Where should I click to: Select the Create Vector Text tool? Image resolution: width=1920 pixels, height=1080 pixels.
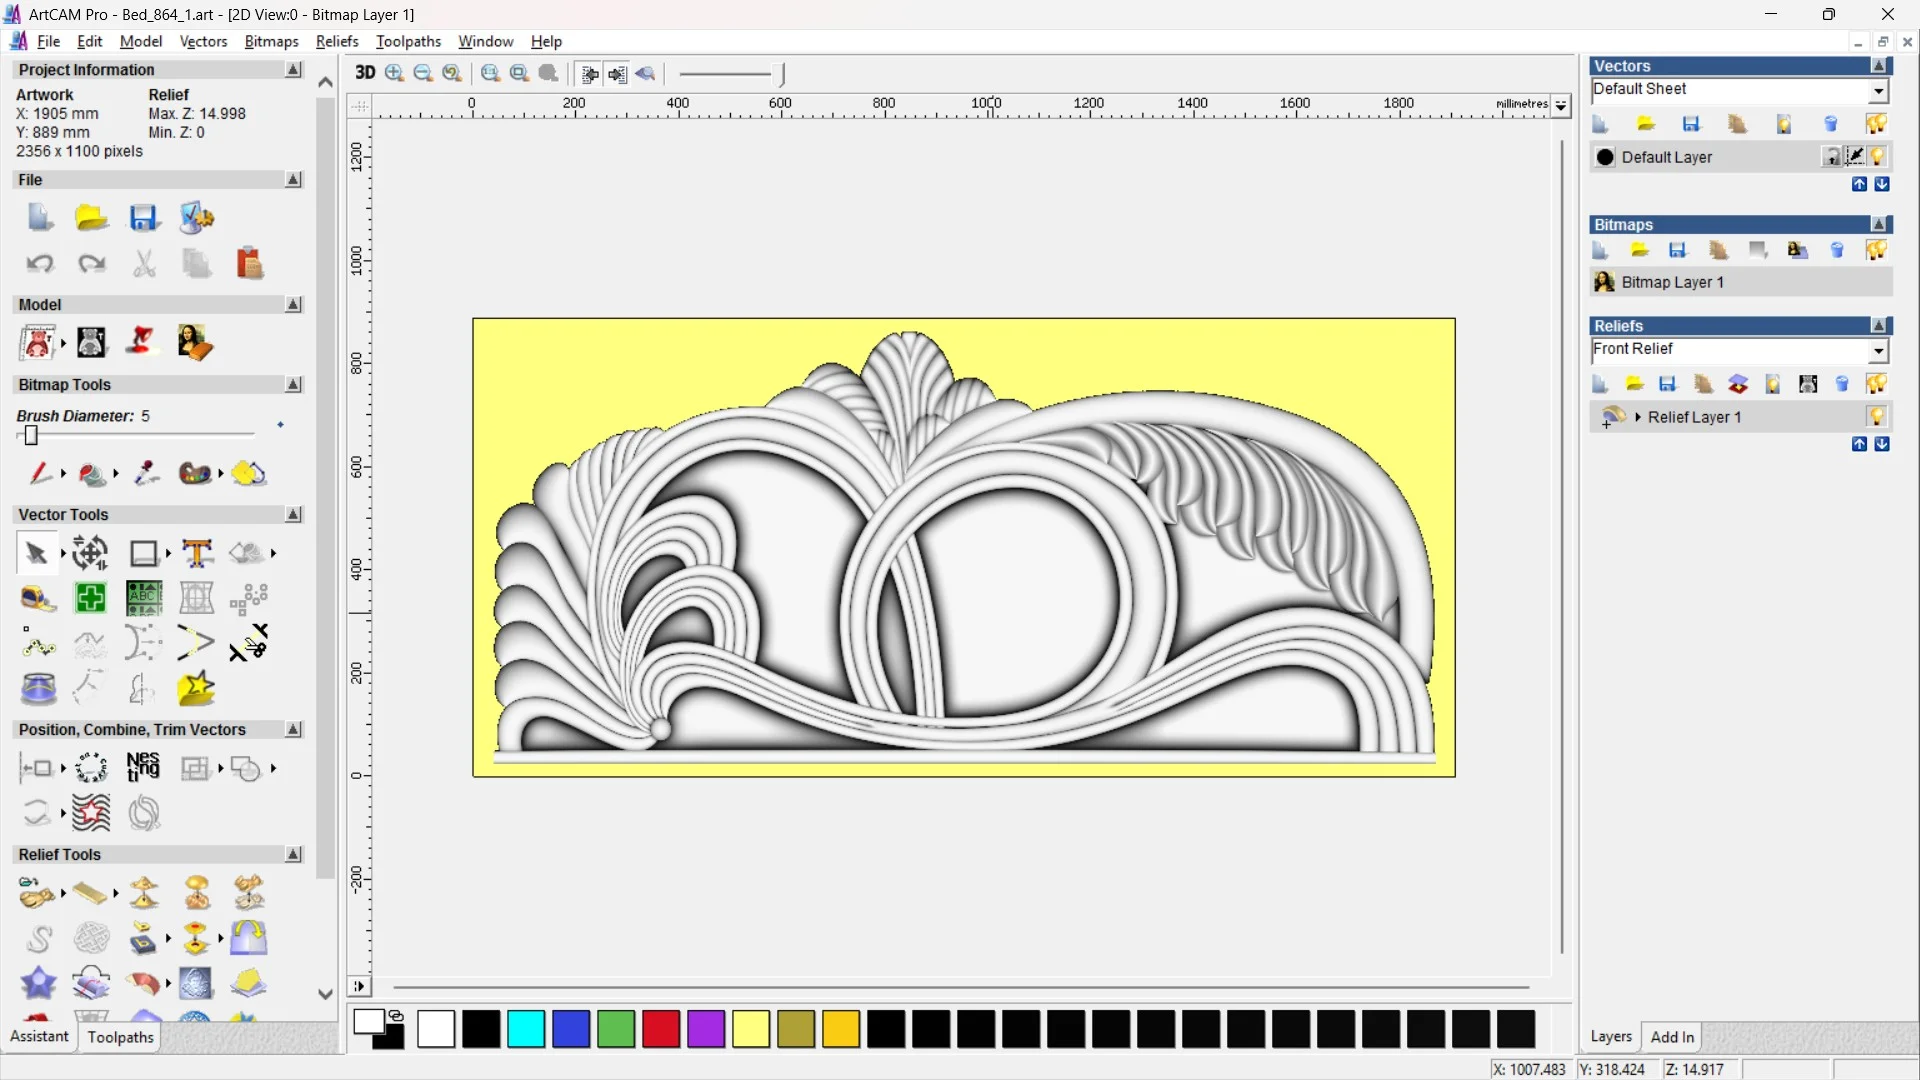click(x=197, y=553)
